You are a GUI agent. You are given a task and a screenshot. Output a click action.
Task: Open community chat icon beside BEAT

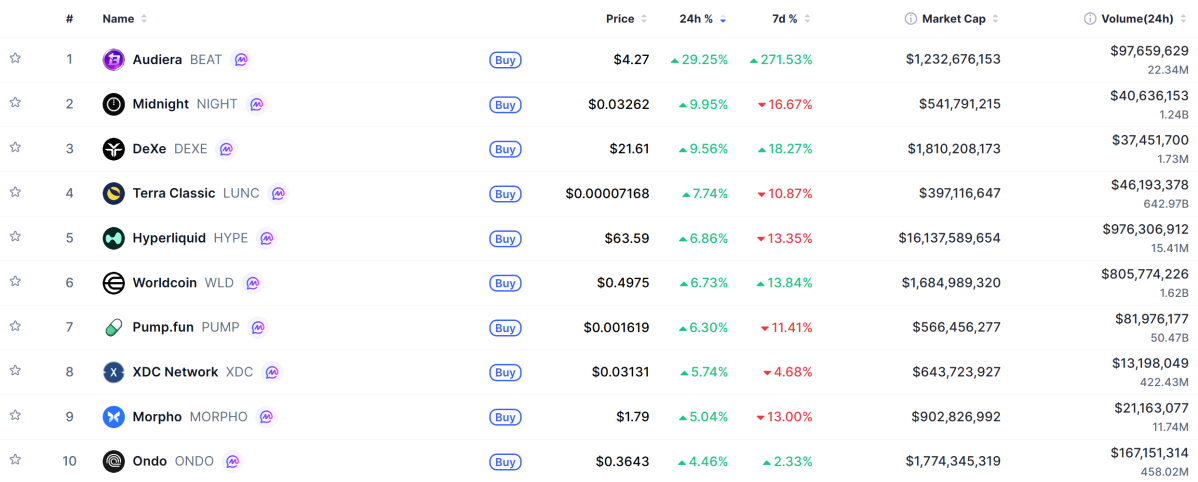click(241, 60)
